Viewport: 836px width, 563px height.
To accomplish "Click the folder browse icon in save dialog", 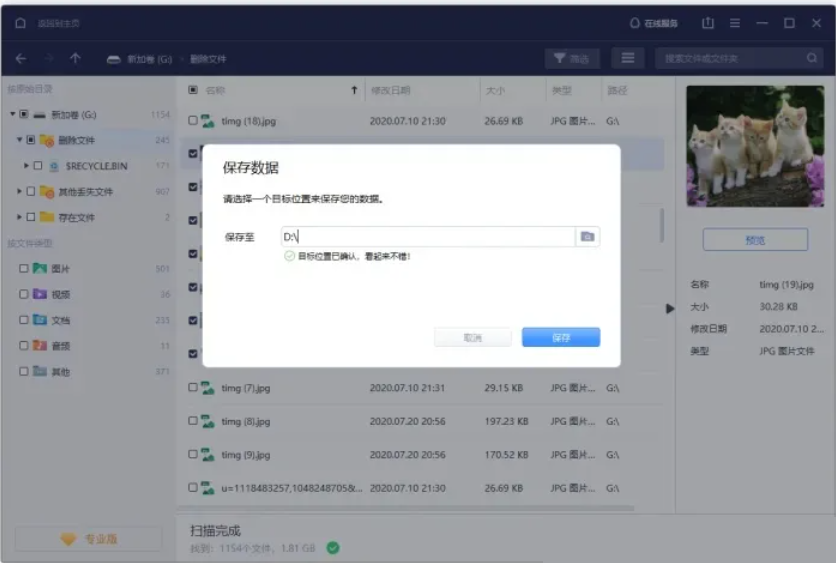I will 588,237.
